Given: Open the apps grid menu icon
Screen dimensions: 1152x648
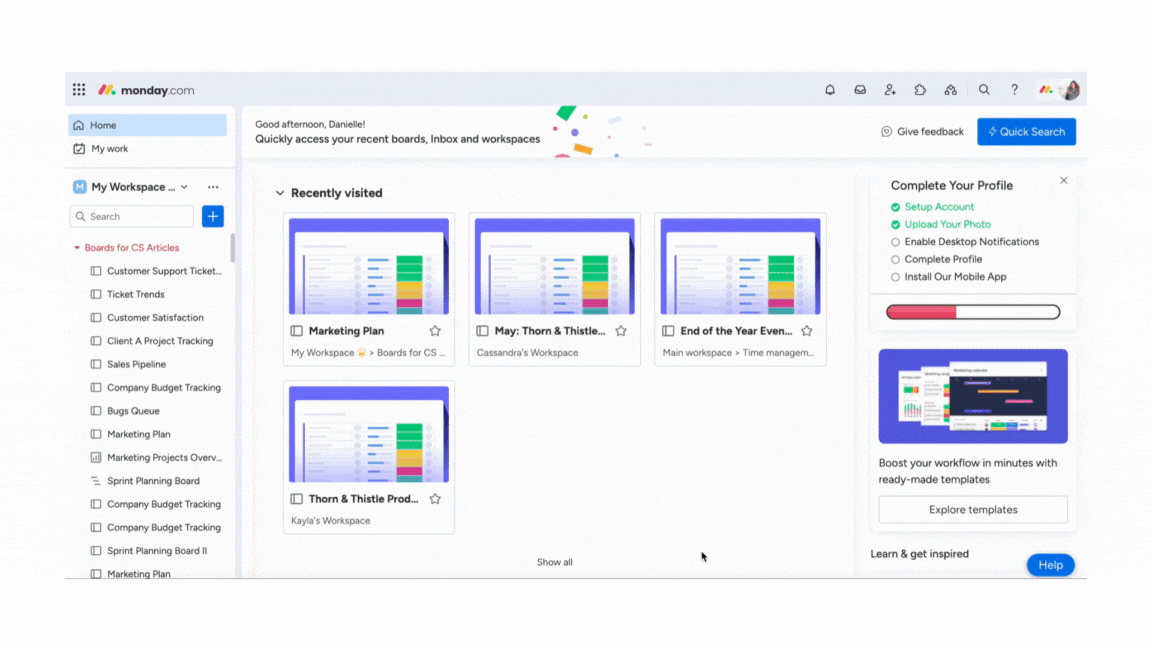Looking at the screenshot, I should coord(79,90).
